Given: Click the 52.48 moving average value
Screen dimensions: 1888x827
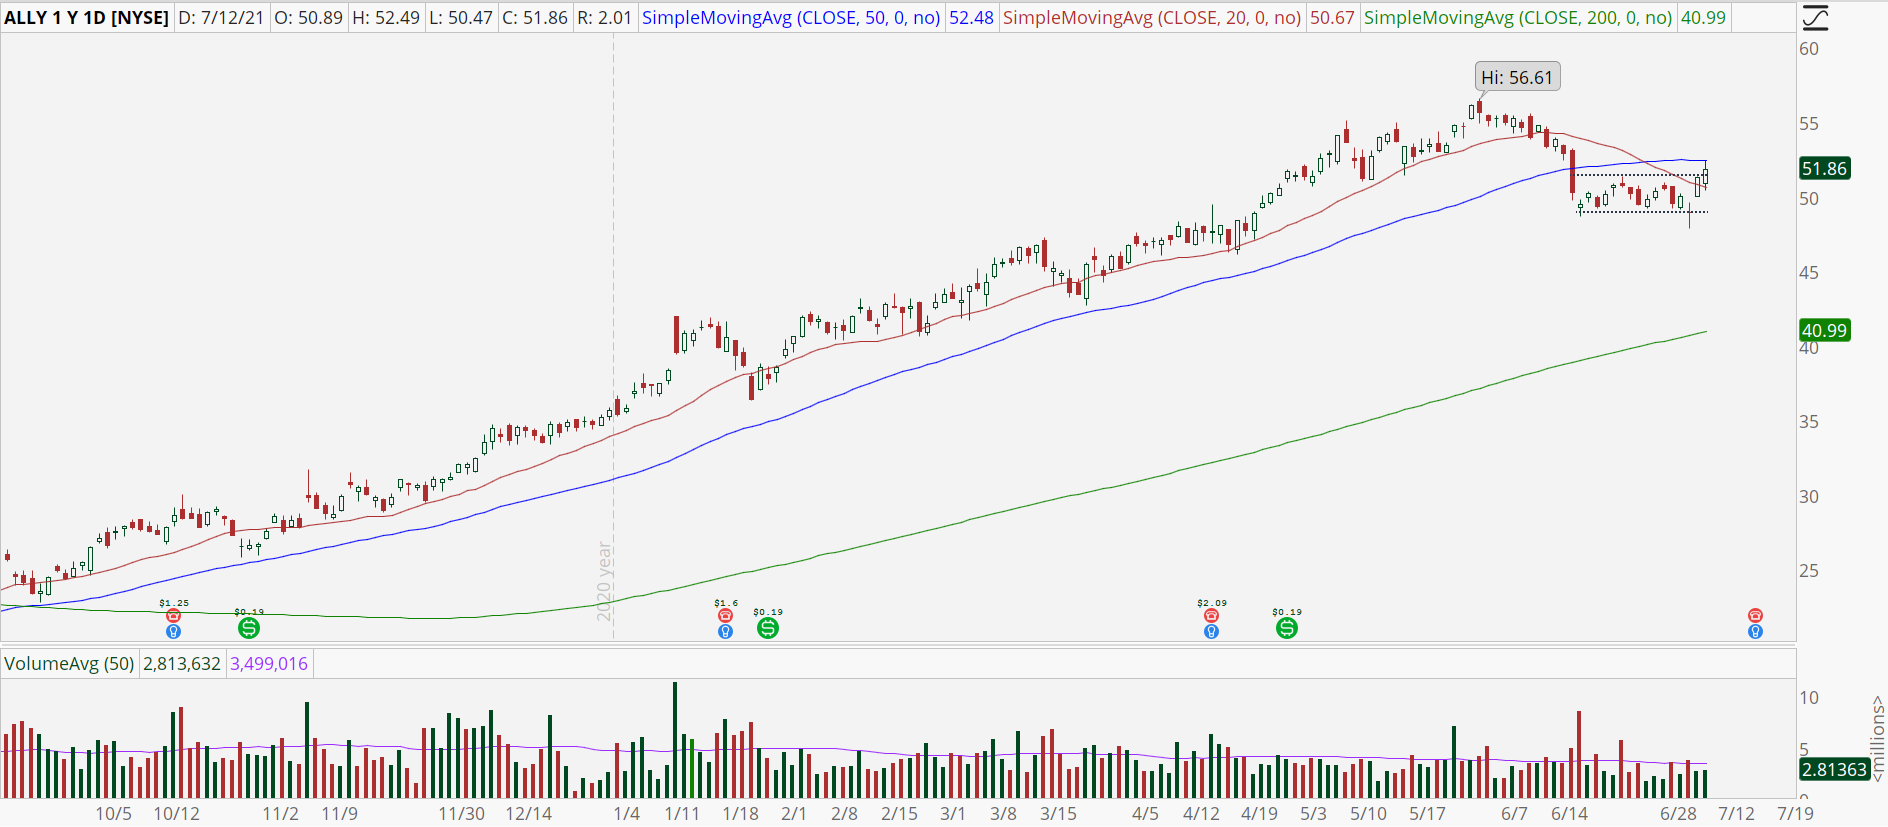Looking at the screenshot, I should tap(972, 18).
